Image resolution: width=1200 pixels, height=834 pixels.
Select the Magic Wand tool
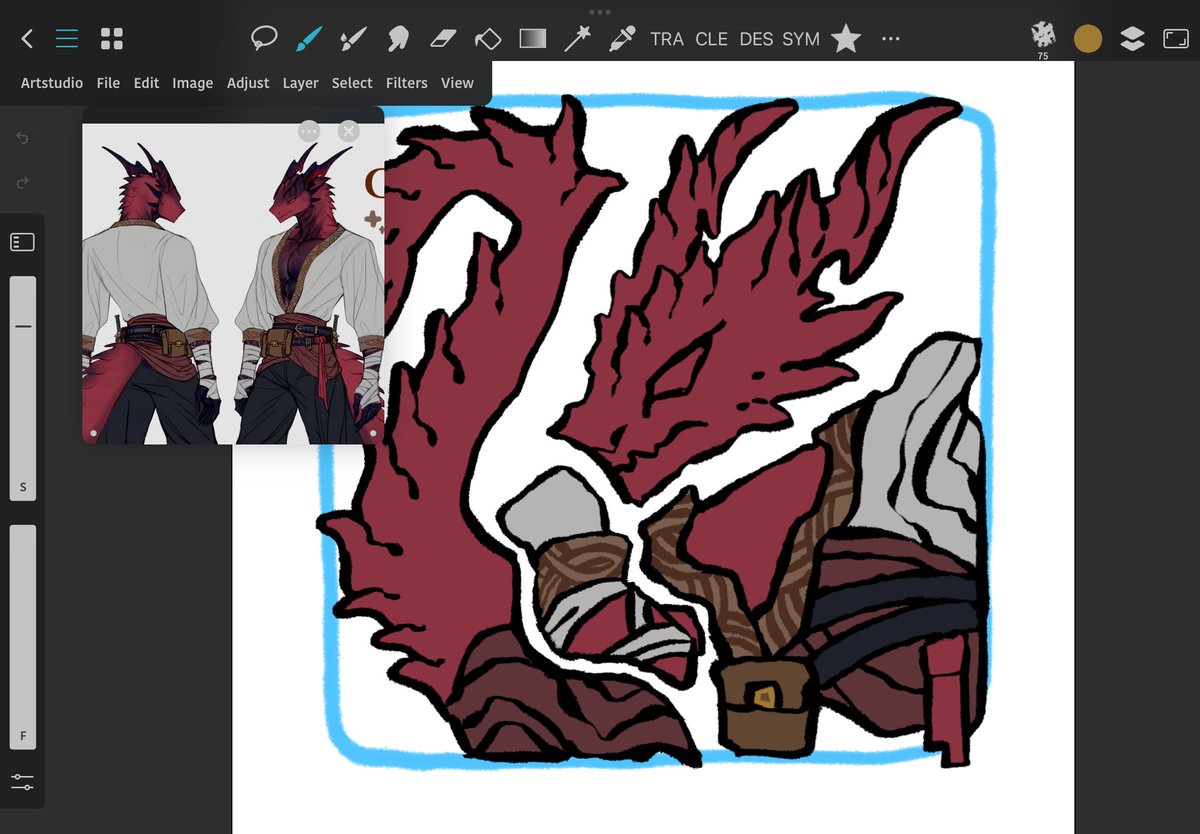577,39
